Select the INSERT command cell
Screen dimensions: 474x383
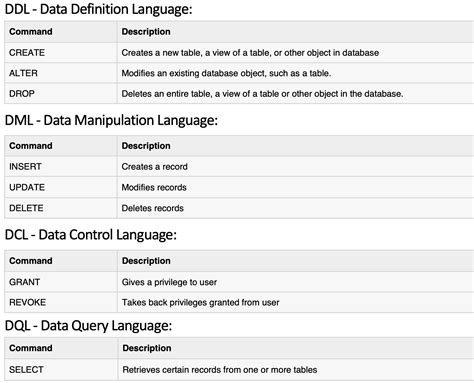coord(61,167)
